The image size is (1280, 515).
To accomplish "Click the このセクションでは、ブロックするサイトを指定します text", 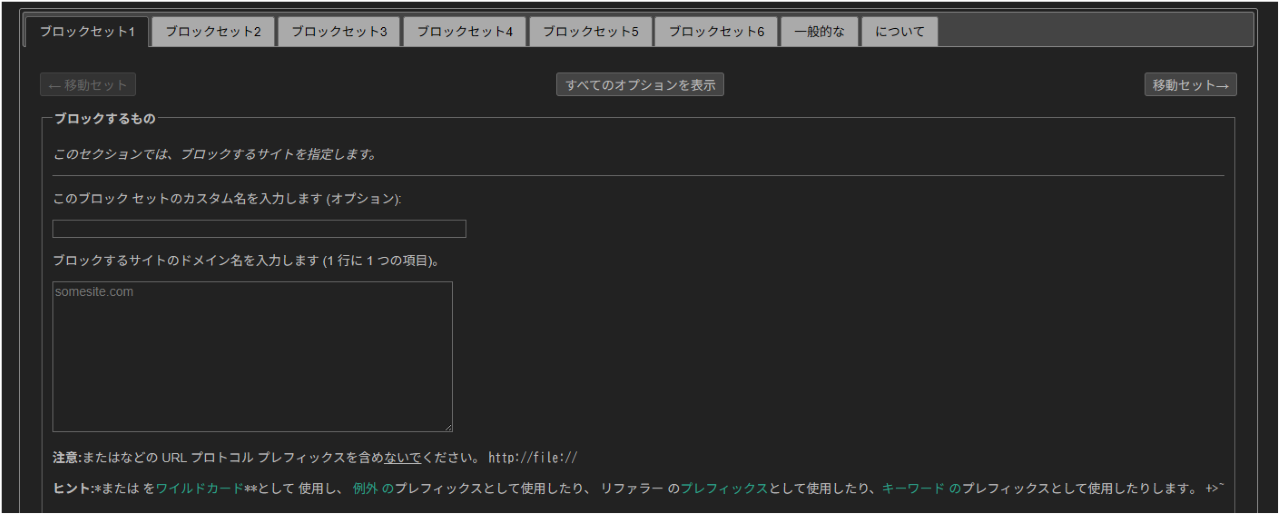I will [x=214, y=155].
